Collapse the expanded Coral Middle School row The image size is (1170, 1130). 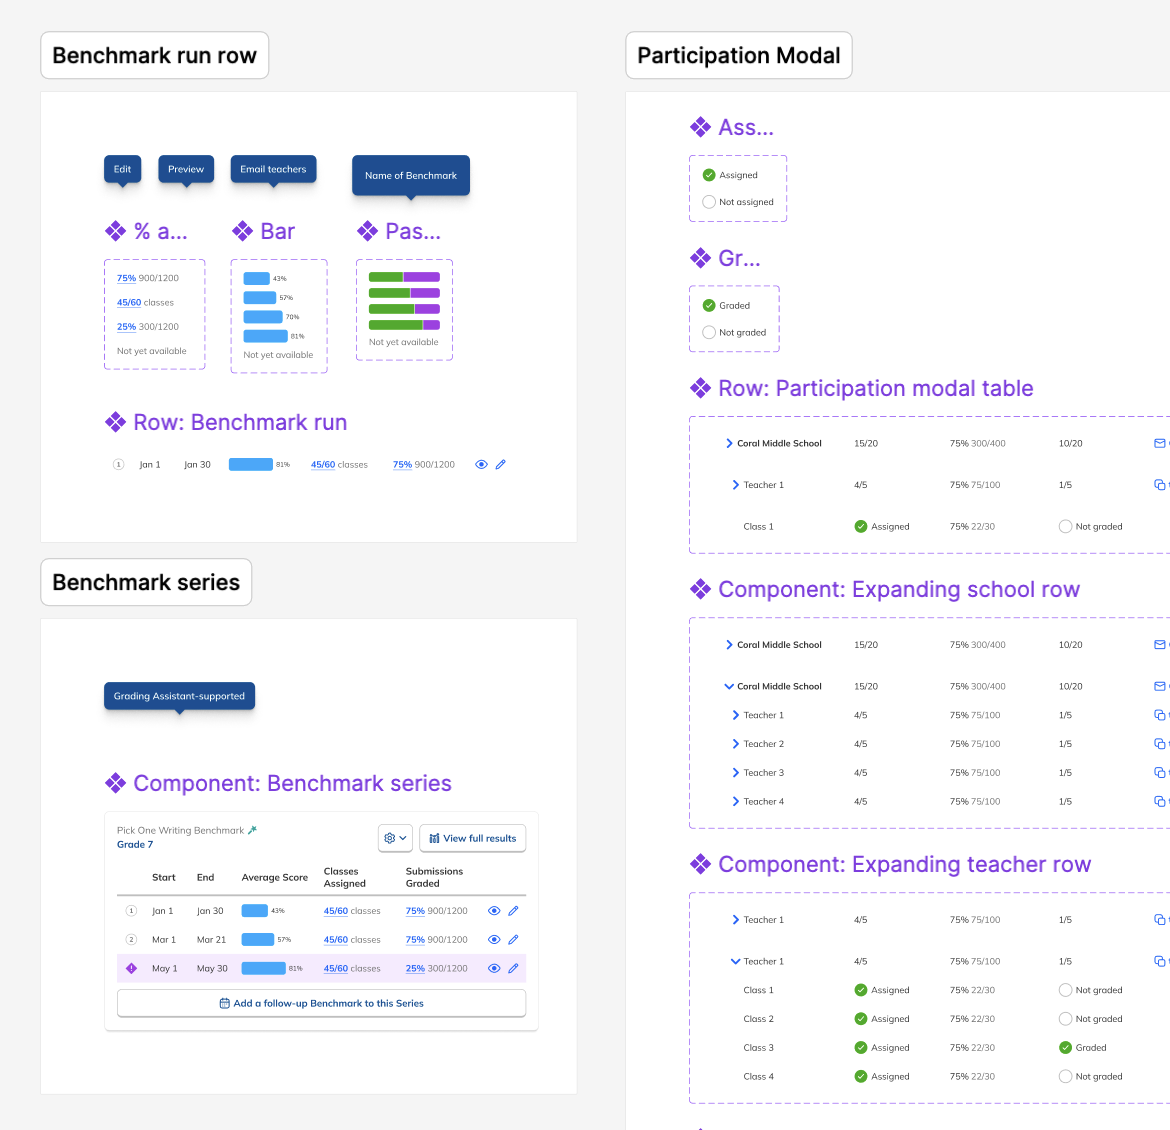[x=729, y=687]
